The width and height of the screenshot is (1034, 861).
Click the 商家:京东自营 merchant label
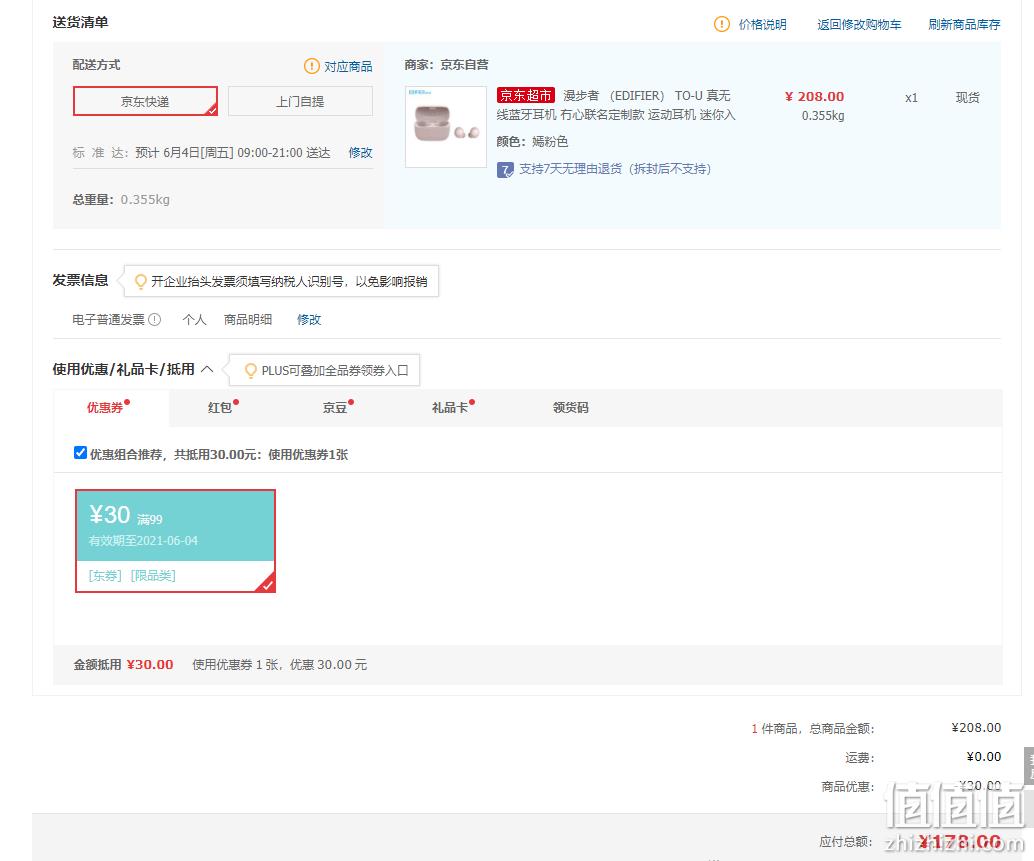pyautogui.click(x=446, y=65)
